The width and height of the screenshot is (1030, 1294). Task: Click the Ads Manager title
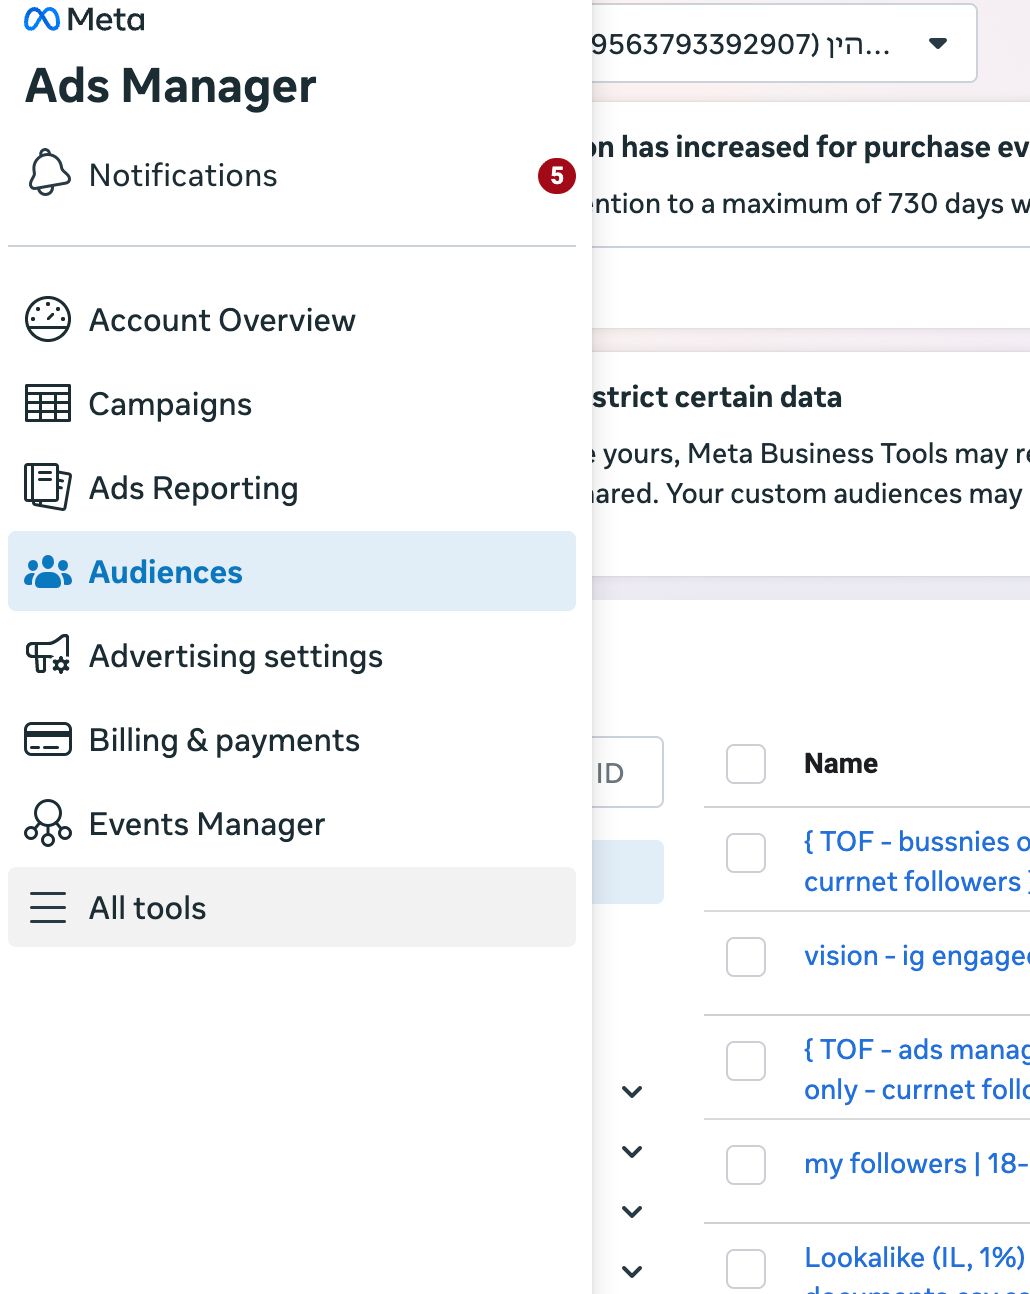[x=171, y=86]
